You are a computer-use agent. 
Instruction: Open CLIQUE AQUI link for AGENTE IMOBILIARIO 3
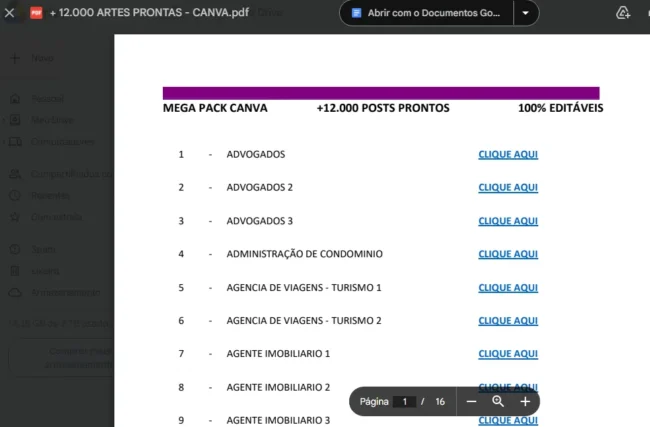click(x=508, y=420)
